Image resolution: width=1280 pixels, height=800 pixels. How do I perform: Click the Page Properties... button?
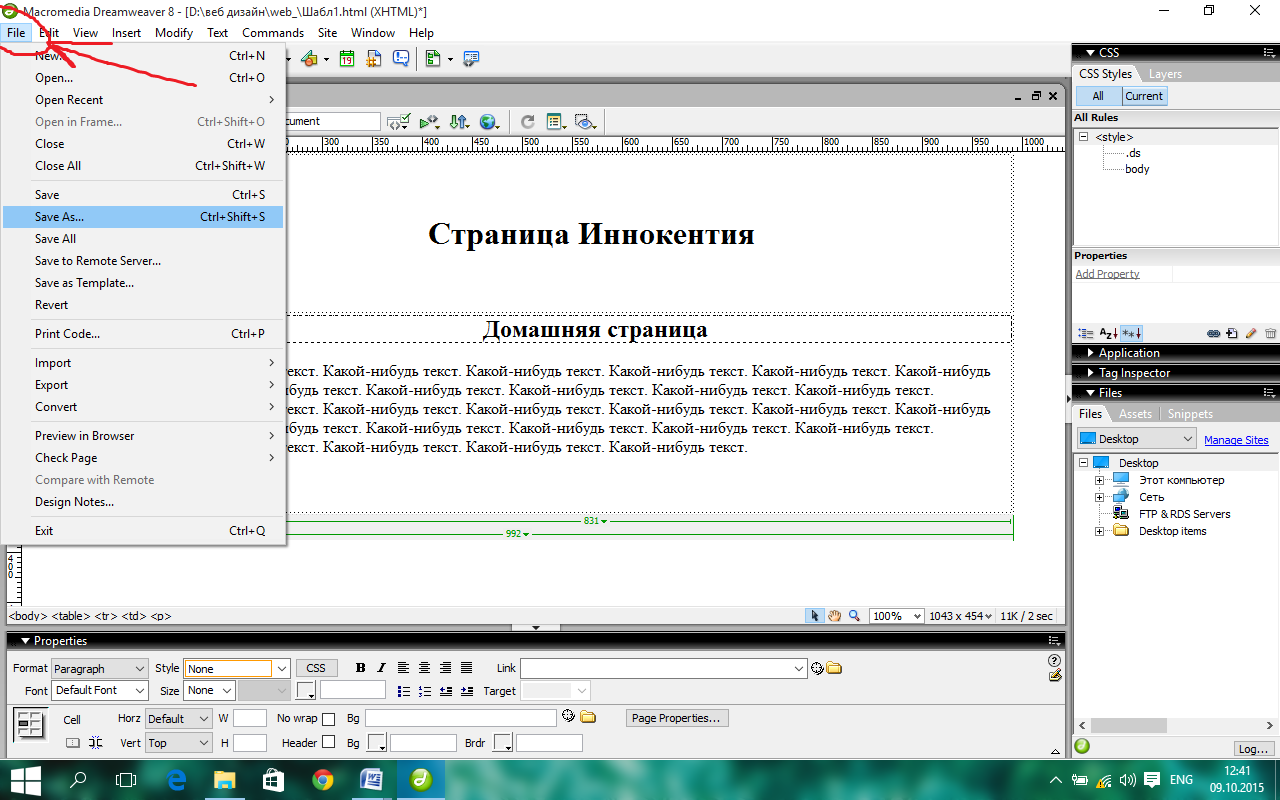[677, 718]
